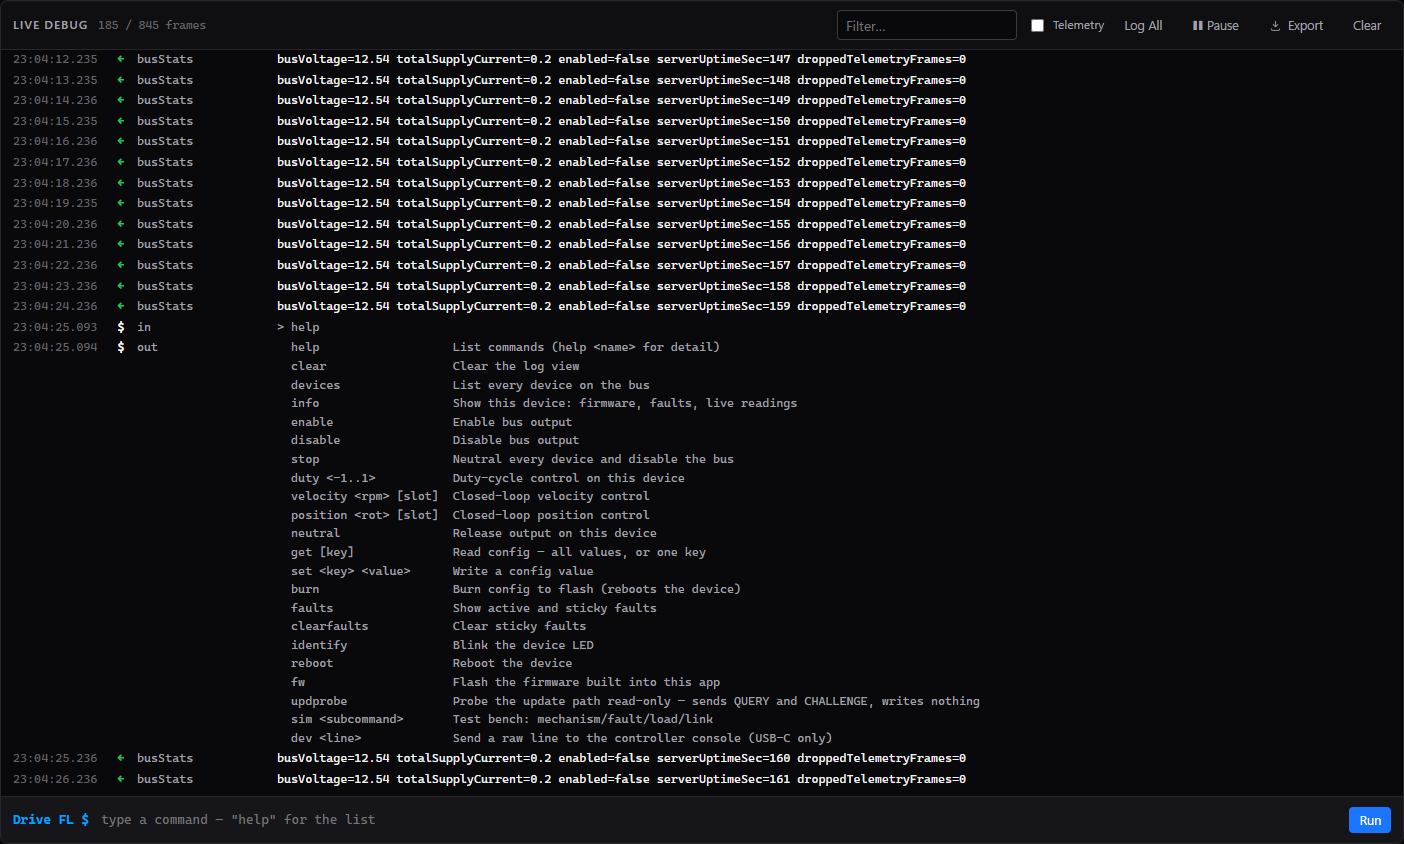Select the 'Burn config to flash' description
This screenshot has width=1404, height=844.
point(597,589)
